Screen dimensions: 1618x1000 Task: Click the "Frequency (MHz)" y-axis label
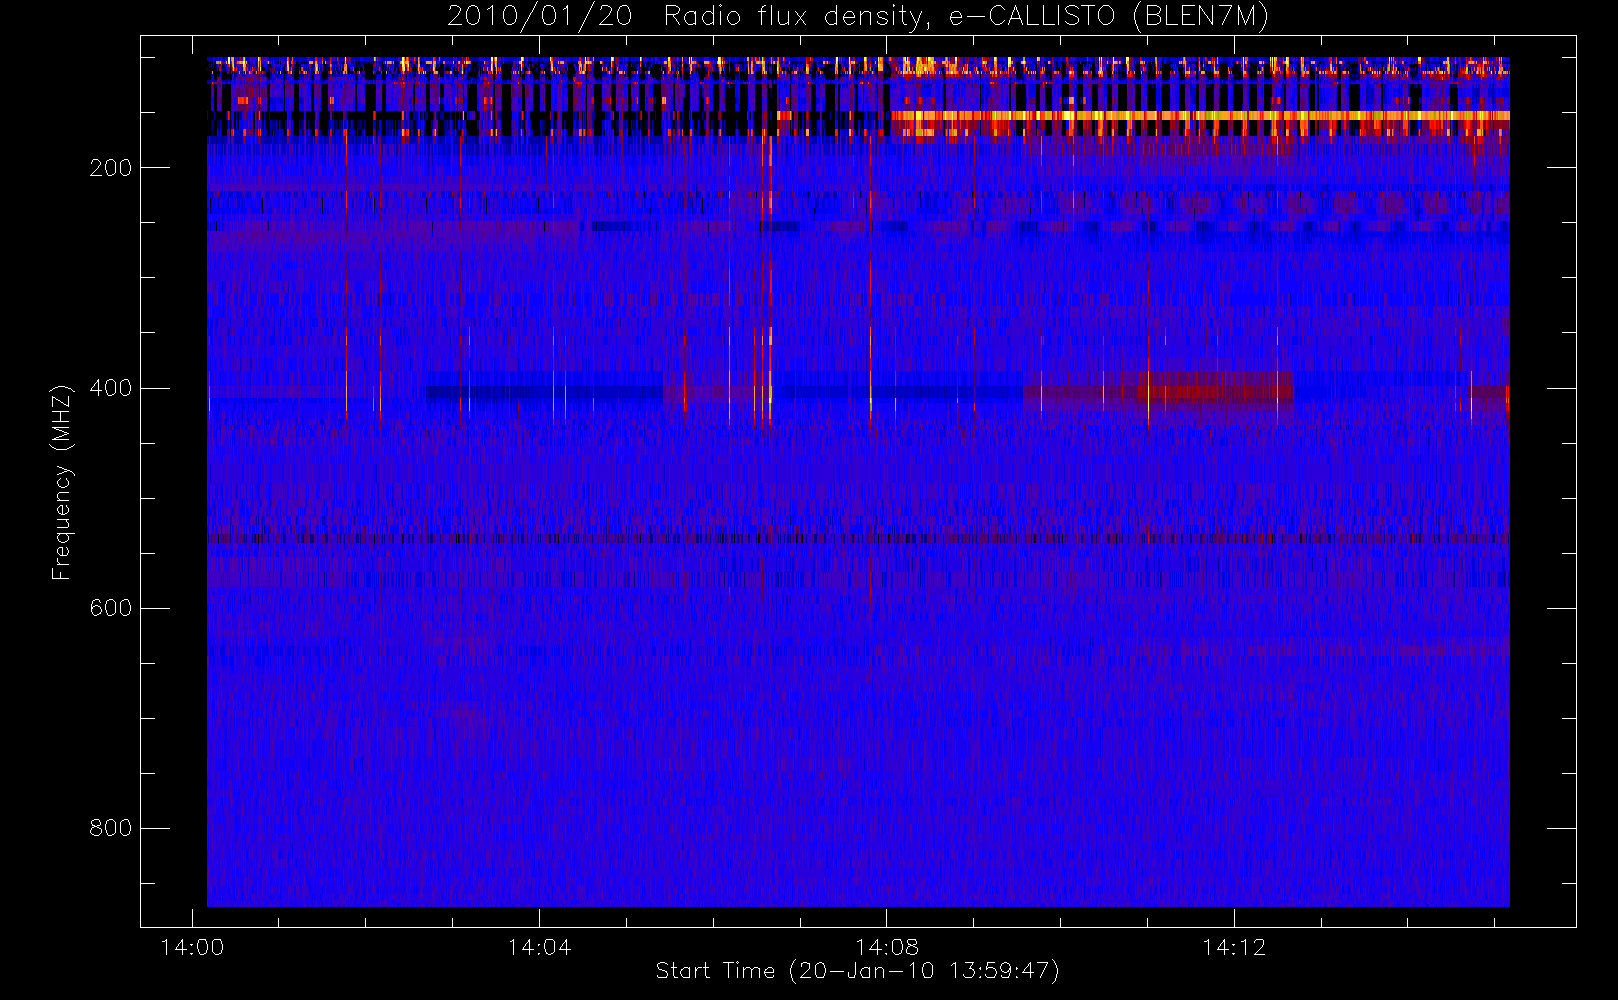click(x=62, y=482)
